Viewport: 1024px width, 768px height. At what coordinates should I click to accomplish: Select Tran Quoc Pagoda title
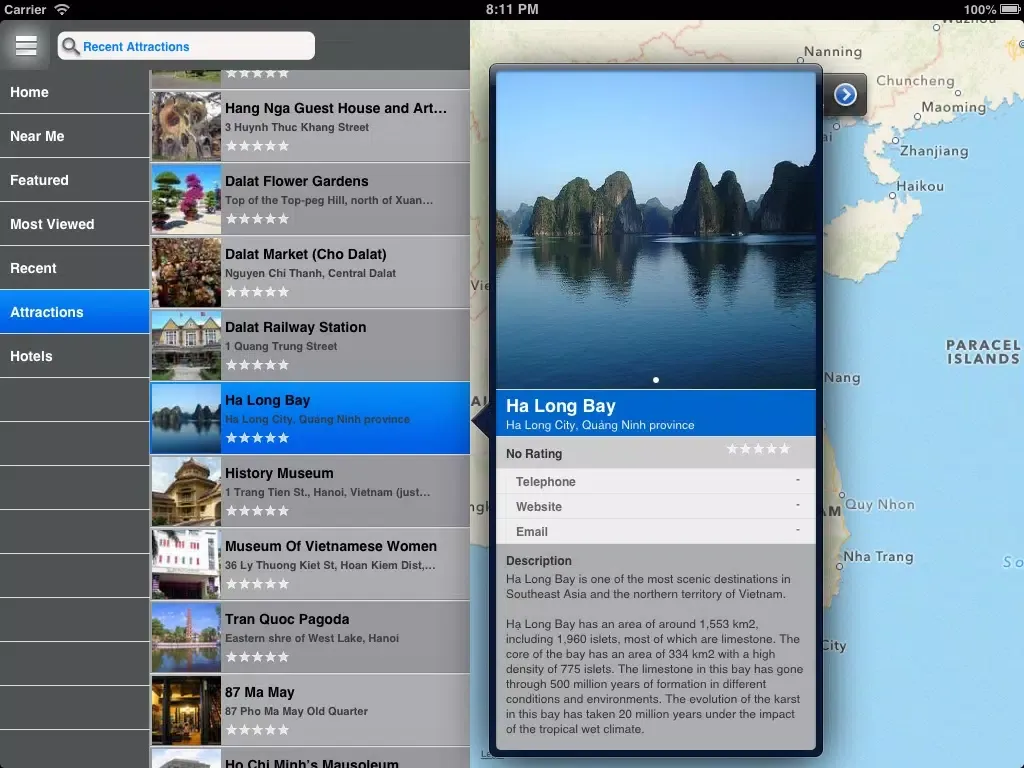287,619
